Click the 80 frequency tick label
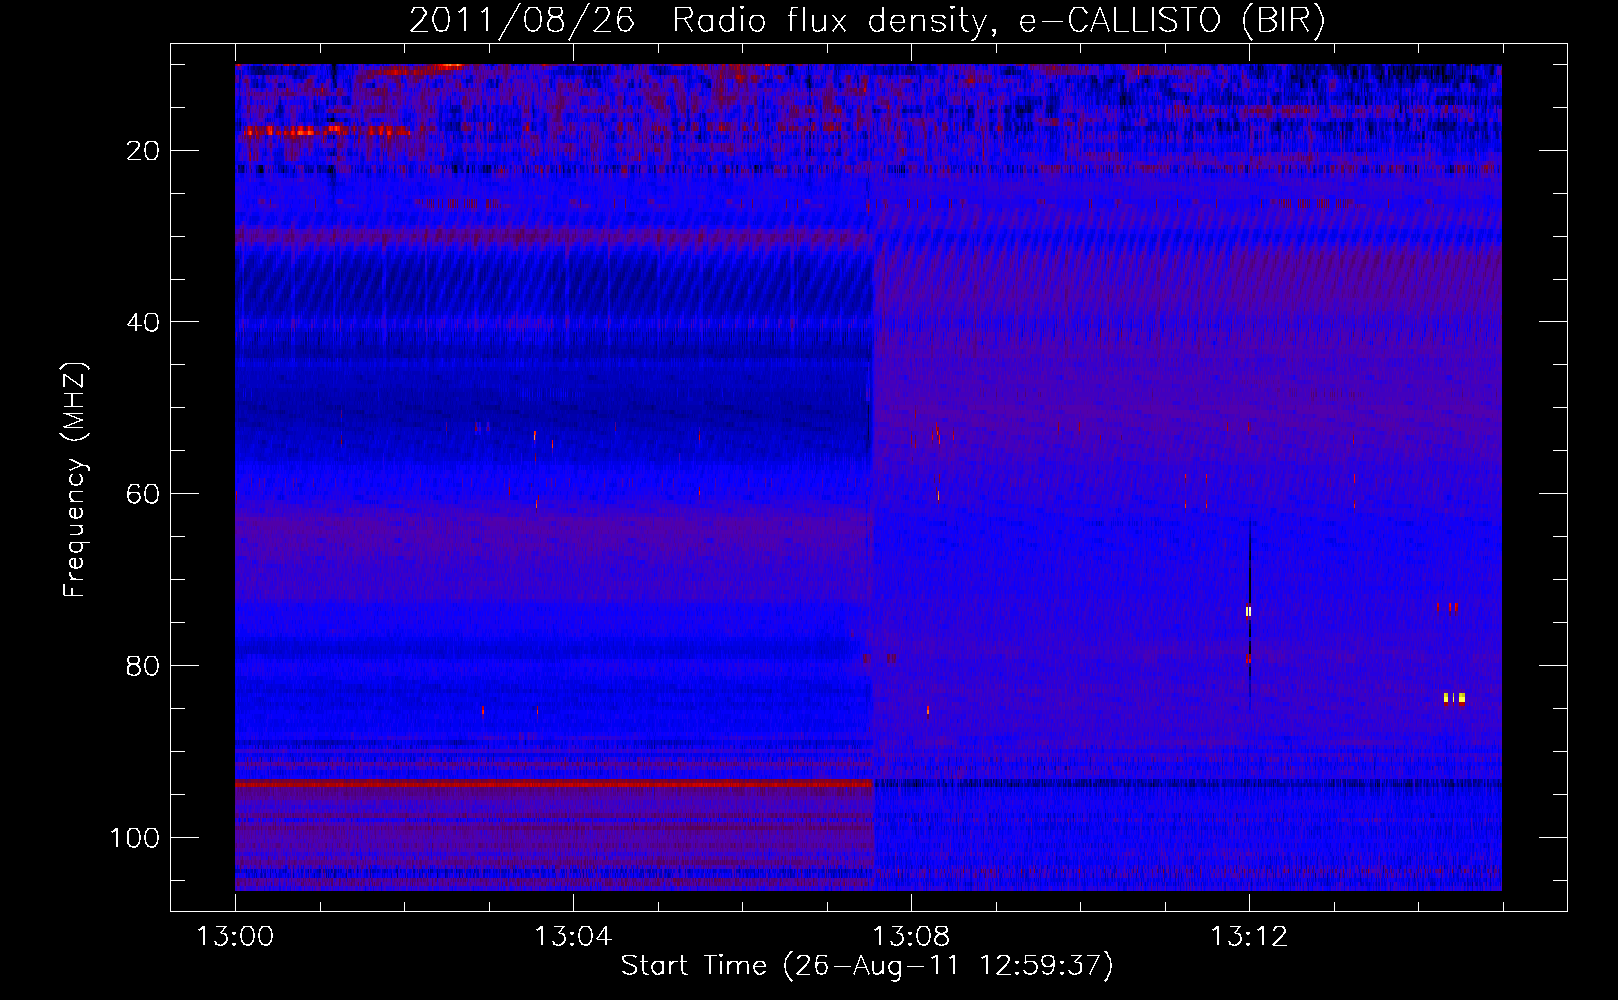 tap(144, 666)
